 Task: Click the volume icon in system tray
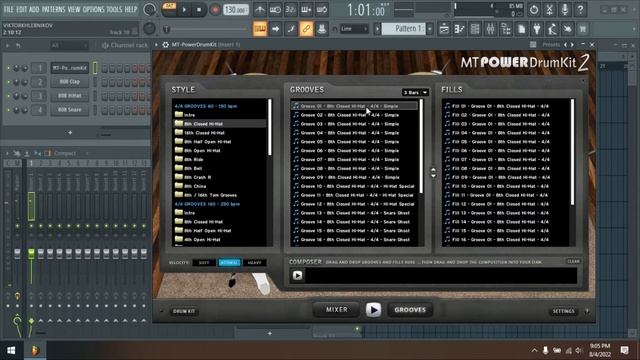coord(579,351)
